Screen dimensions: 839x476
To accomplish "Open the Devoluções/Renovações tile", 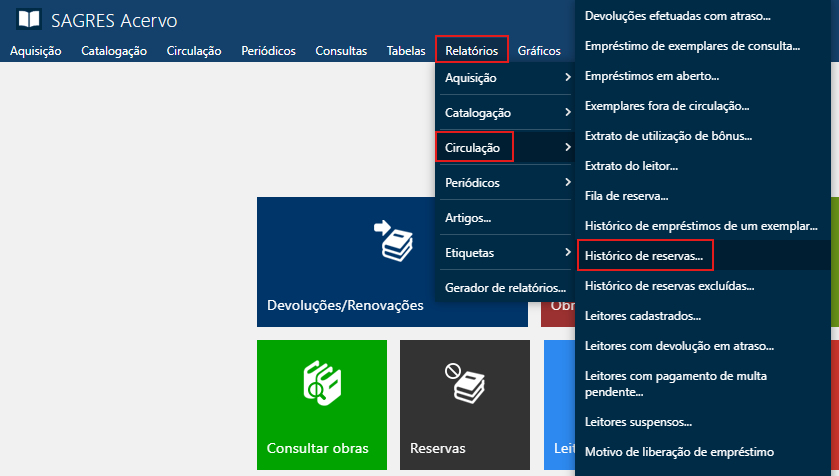I will pyautogui.click(x=392, y=262).
